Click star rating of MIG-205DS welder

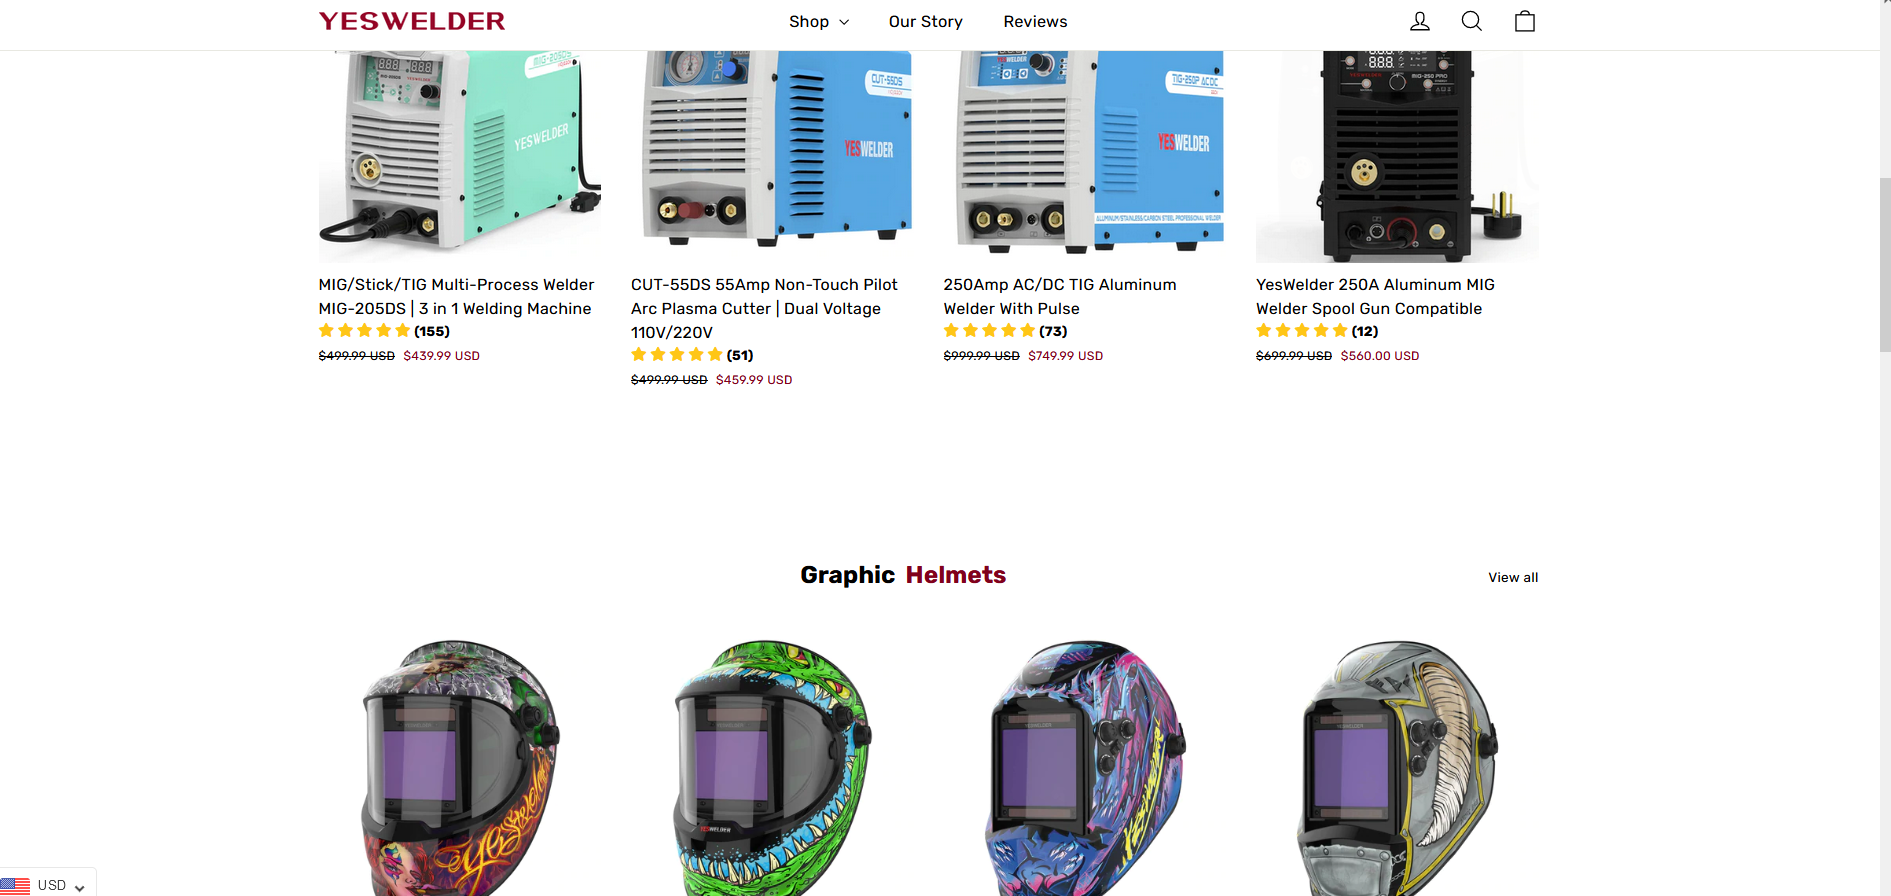[x=364, y=331]
